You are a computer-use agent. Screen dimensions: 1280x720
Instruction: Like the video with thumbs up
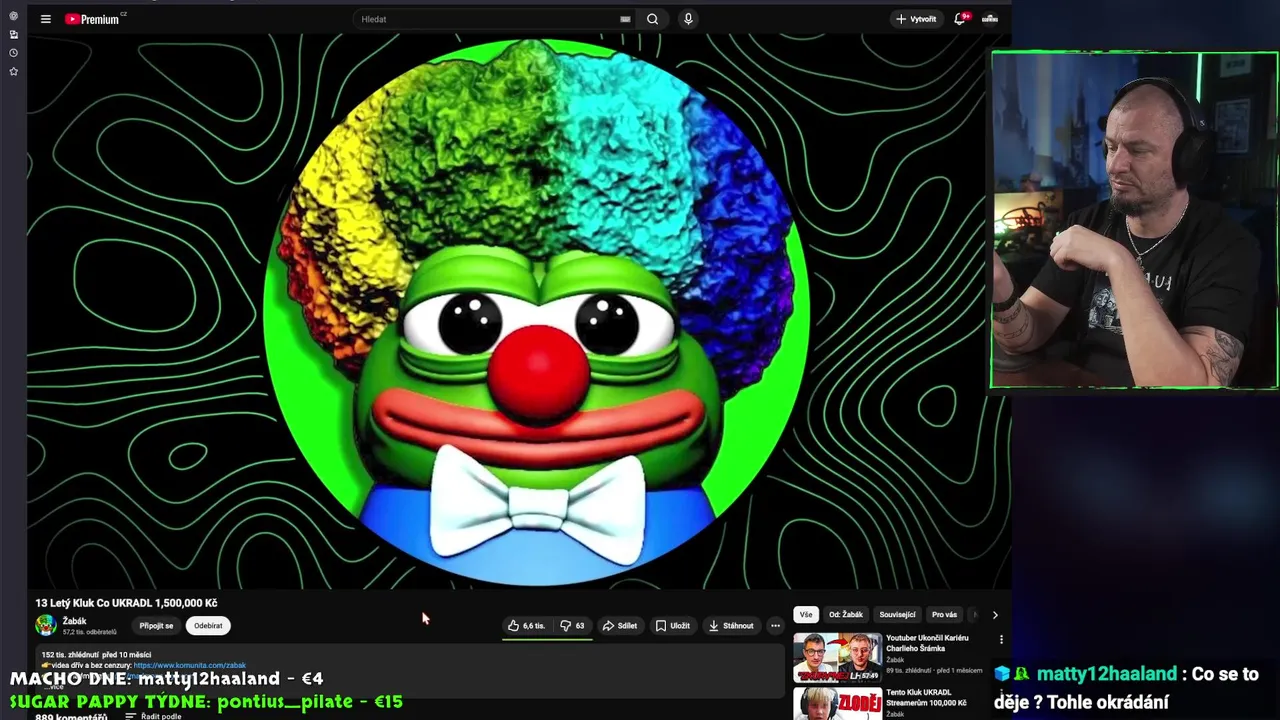click(526, 626)
